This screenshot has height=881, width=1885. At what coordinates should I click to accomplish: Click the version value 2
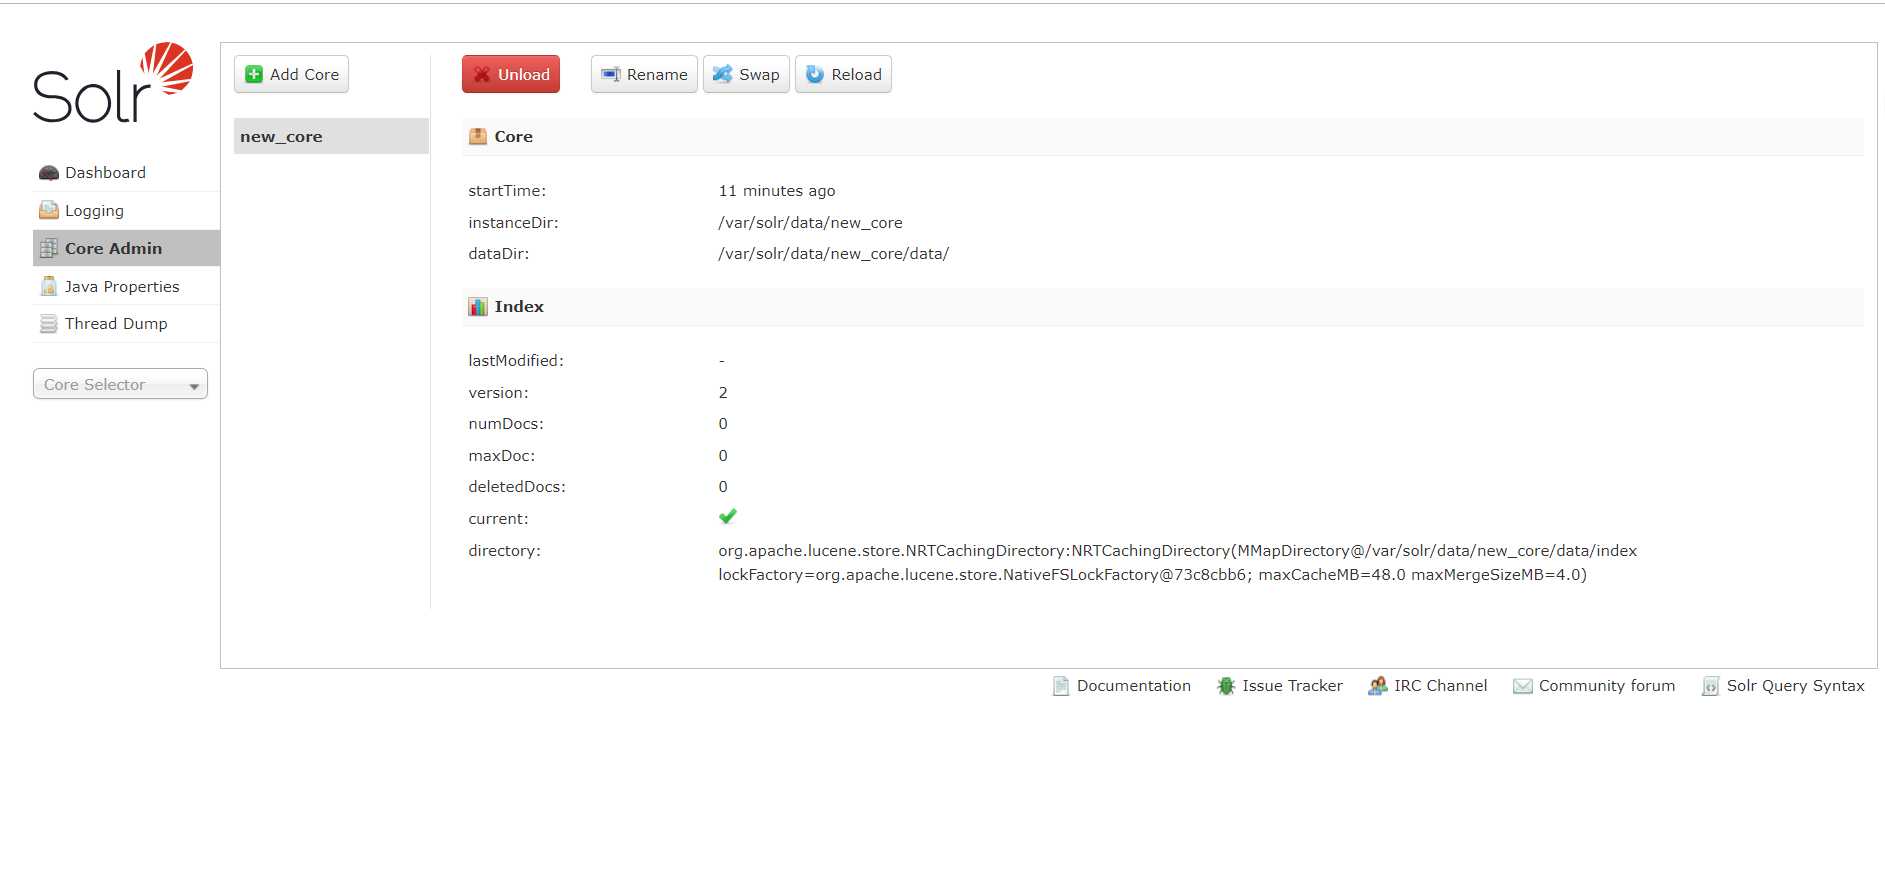click(x=723, y=393)
